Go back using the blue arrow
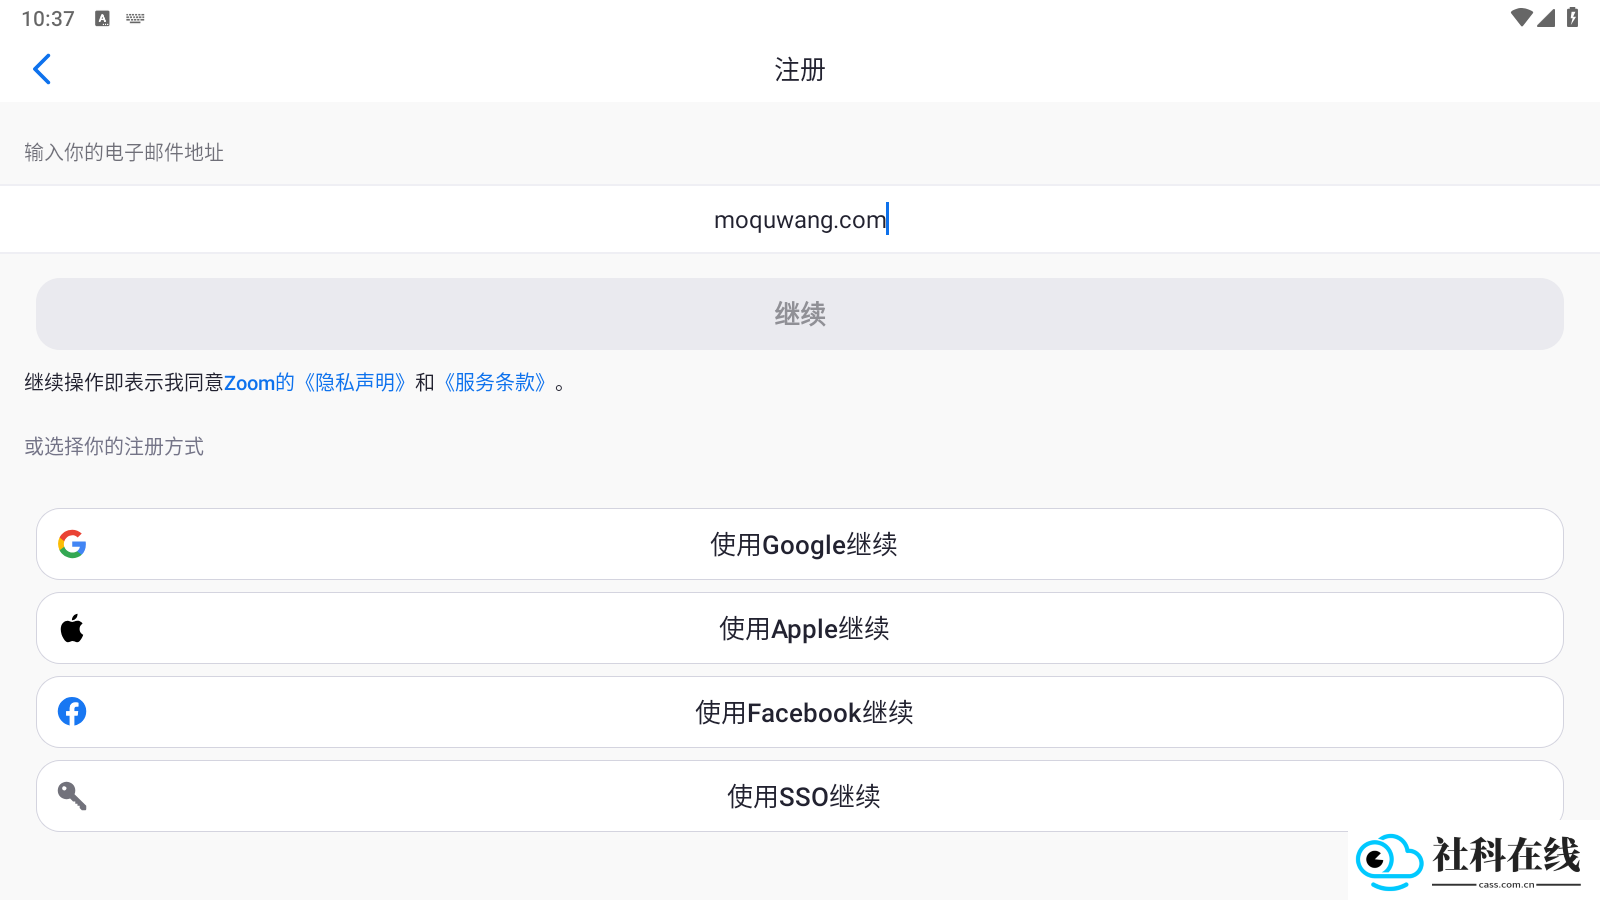Image resolution: width=1600 pixels, height=900 pixels. pos(42,69)
